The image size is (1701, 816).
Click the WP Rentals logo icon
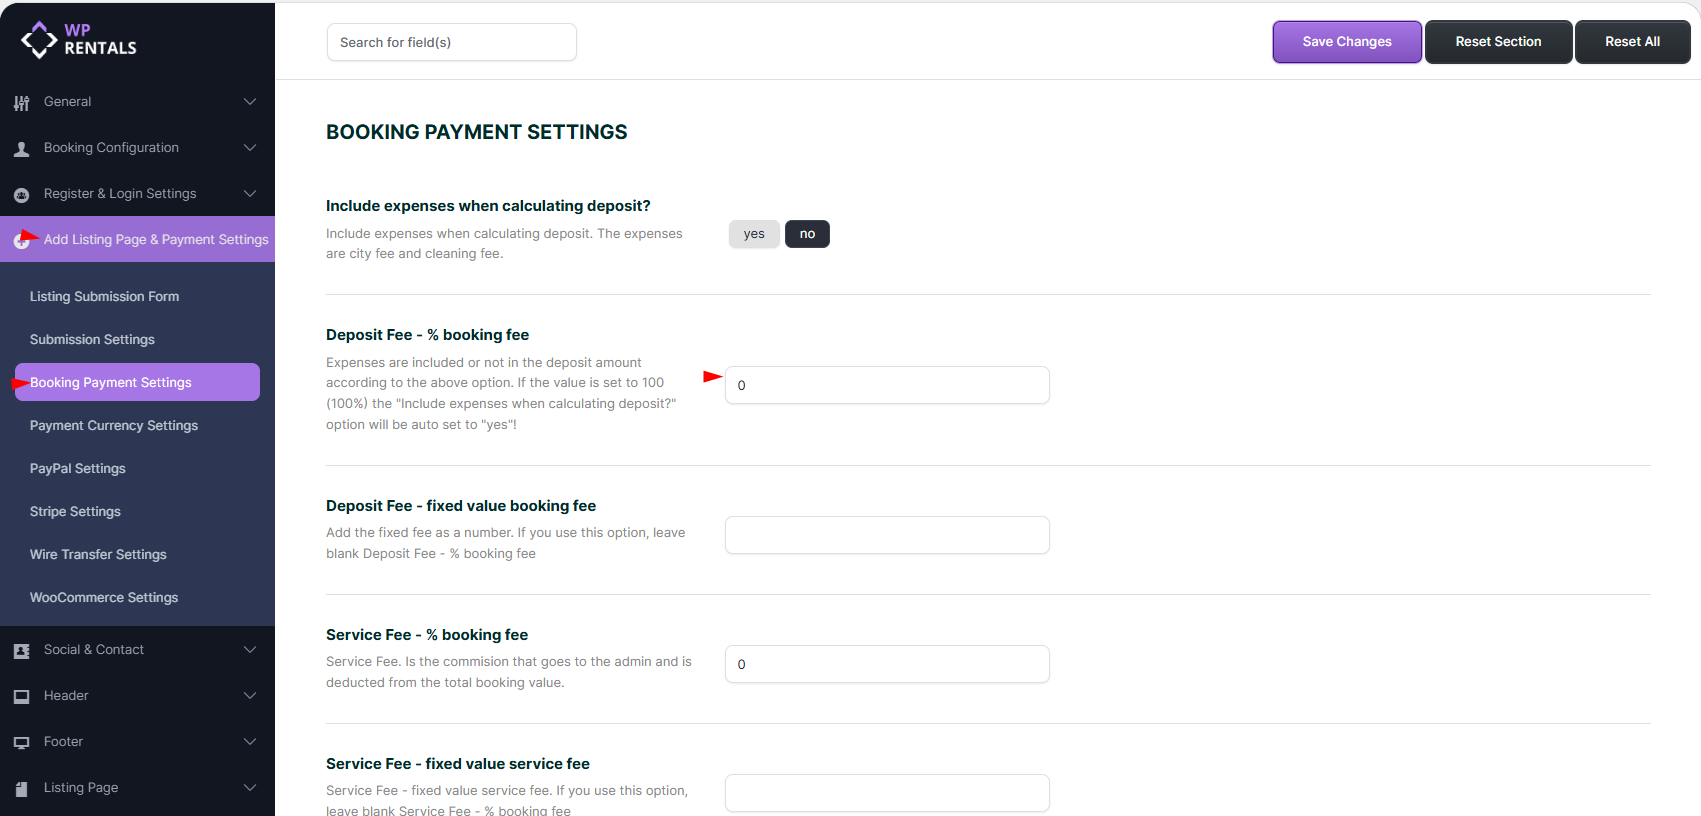[39, 40]
